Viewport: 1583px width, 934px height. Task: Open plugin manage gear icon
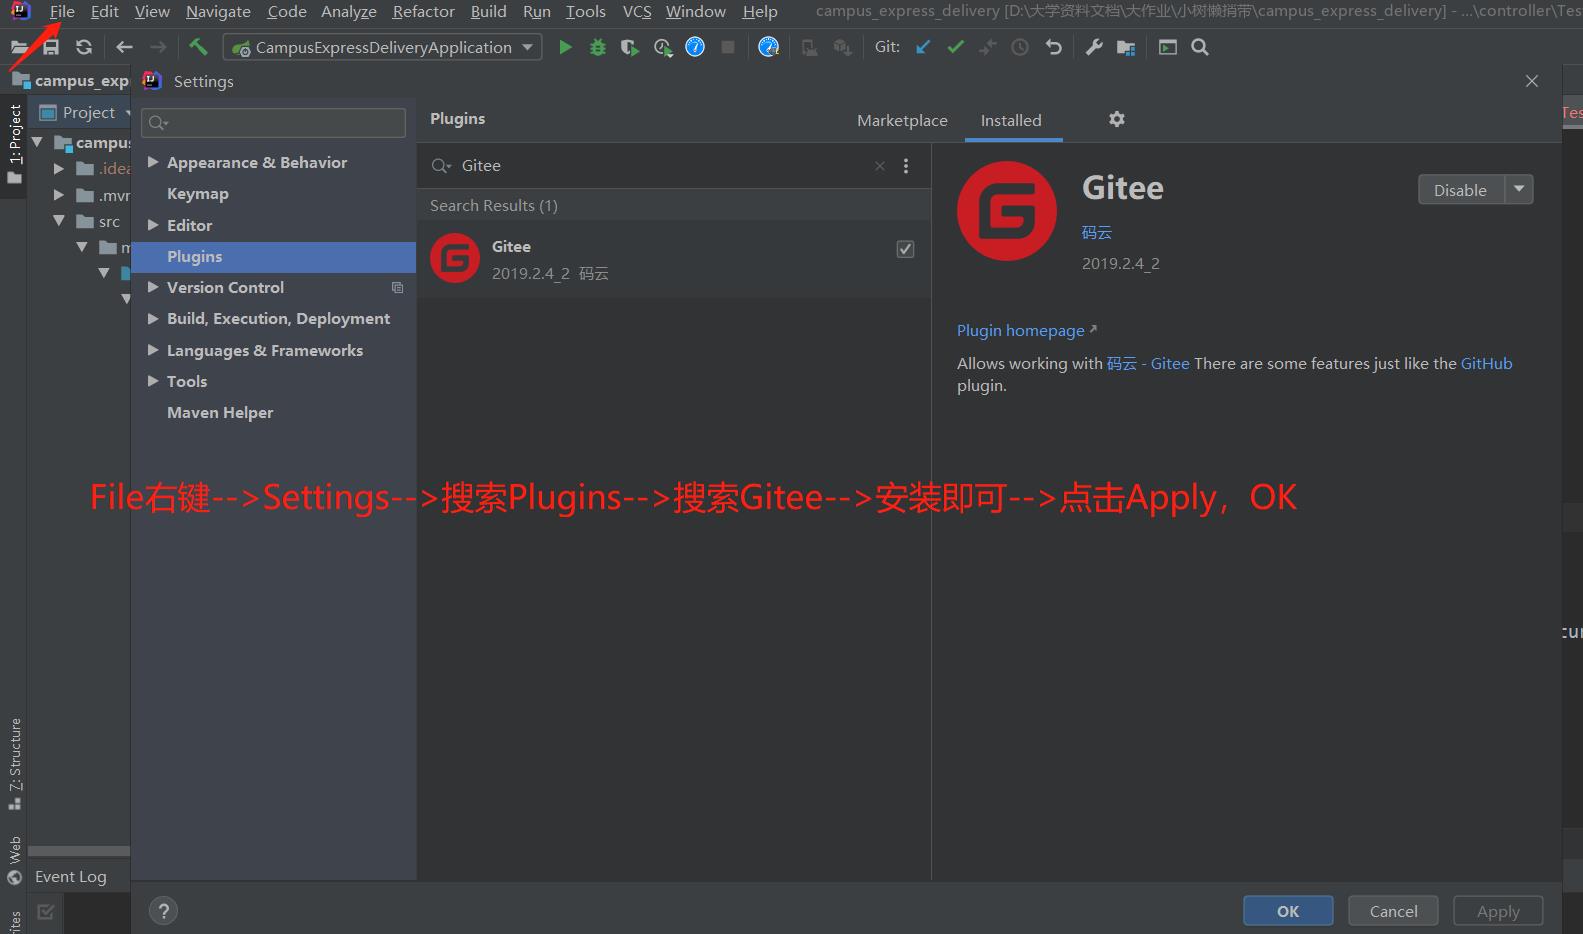(x=1117, y=119)
